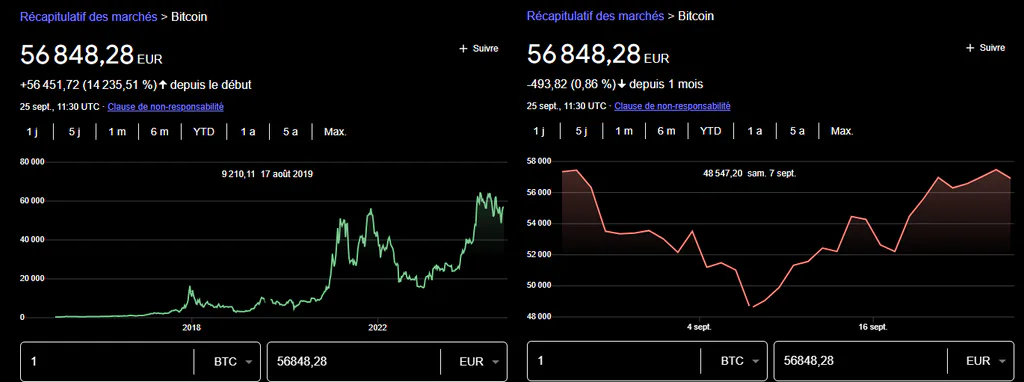
Task: Show the Max. range on right chart
Action: [842, 131]
